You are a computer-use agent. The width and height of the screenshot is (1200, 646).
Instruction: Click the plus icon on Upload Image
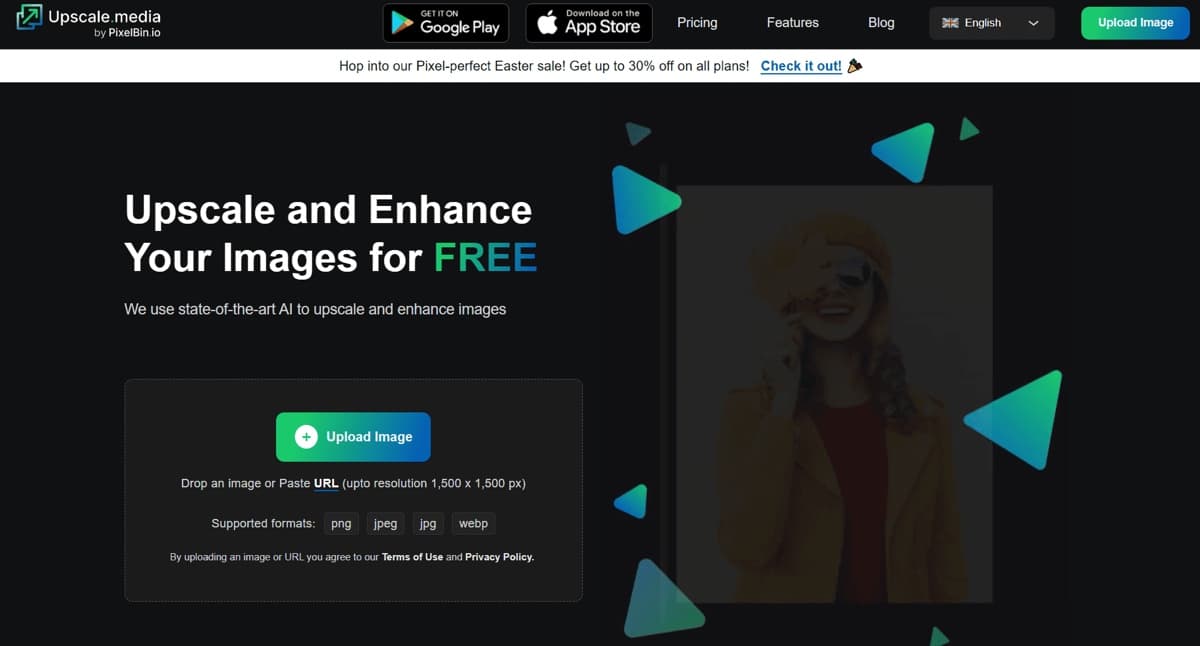coord(306,437)
